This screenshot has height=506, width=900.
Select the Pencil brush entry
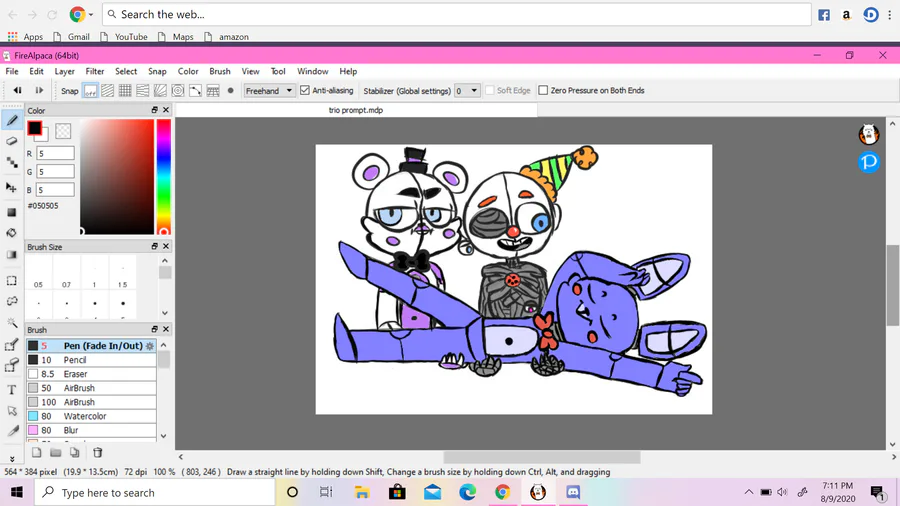pyautogui.click(x=91, y=360)
